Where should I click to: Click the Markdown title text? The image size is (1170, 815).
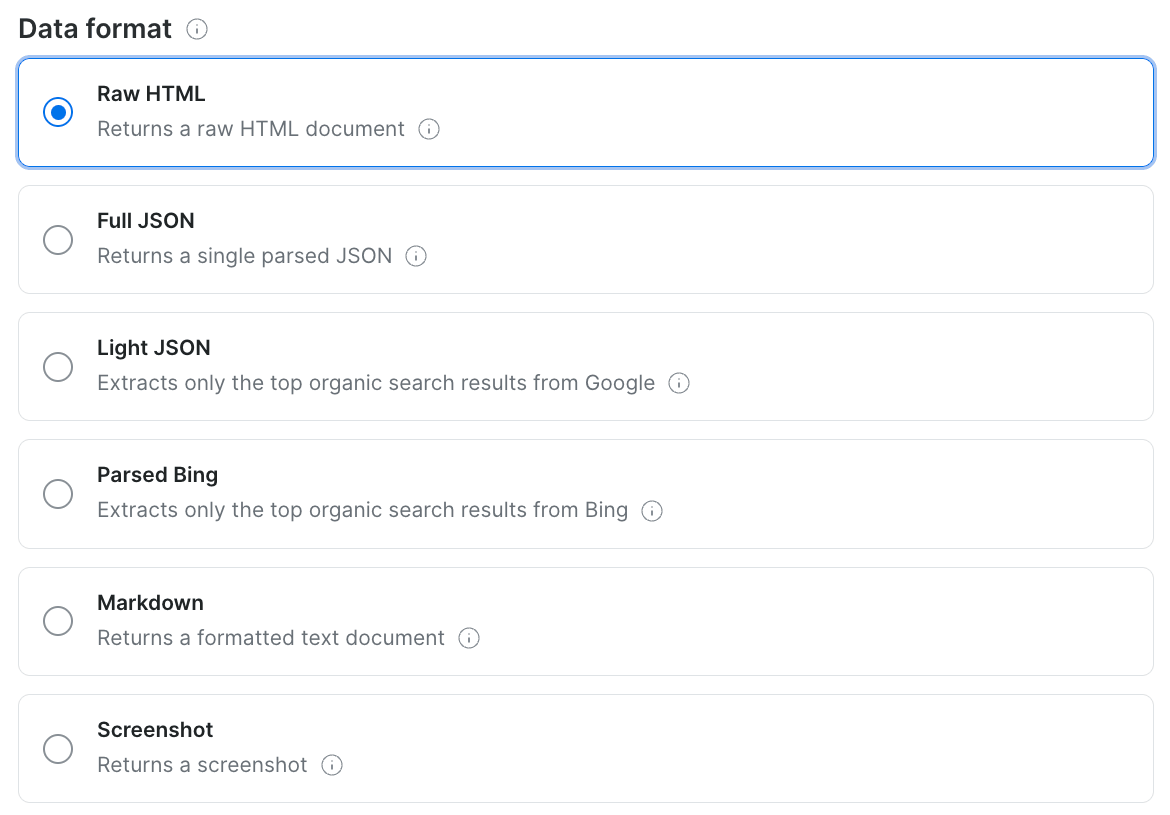point(151,602)
